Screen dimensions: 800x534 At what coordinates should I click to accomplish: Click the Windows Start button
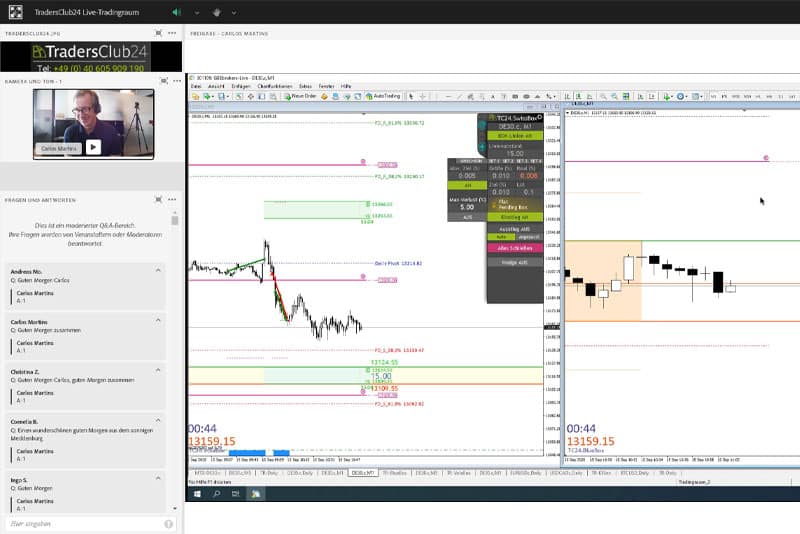pos(197,494)
